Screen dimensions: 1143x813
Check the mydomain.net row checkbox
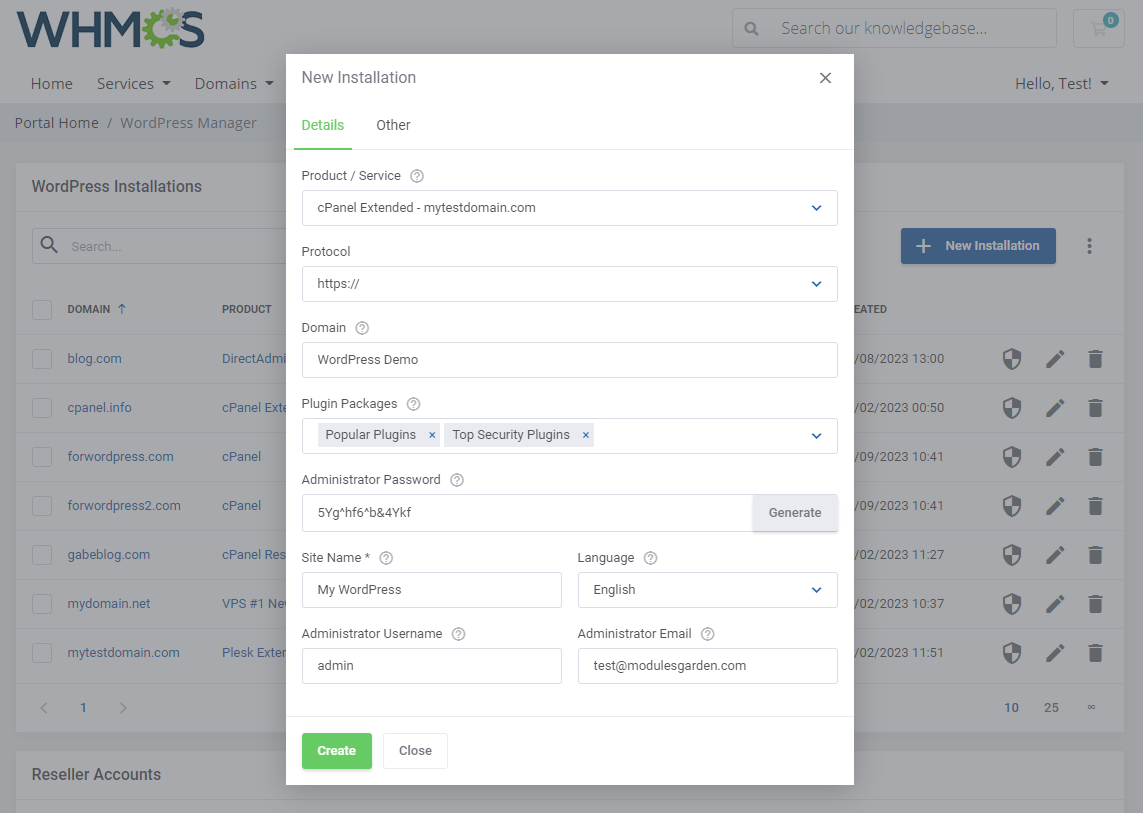pyautogui.click(x=42, y=604)
